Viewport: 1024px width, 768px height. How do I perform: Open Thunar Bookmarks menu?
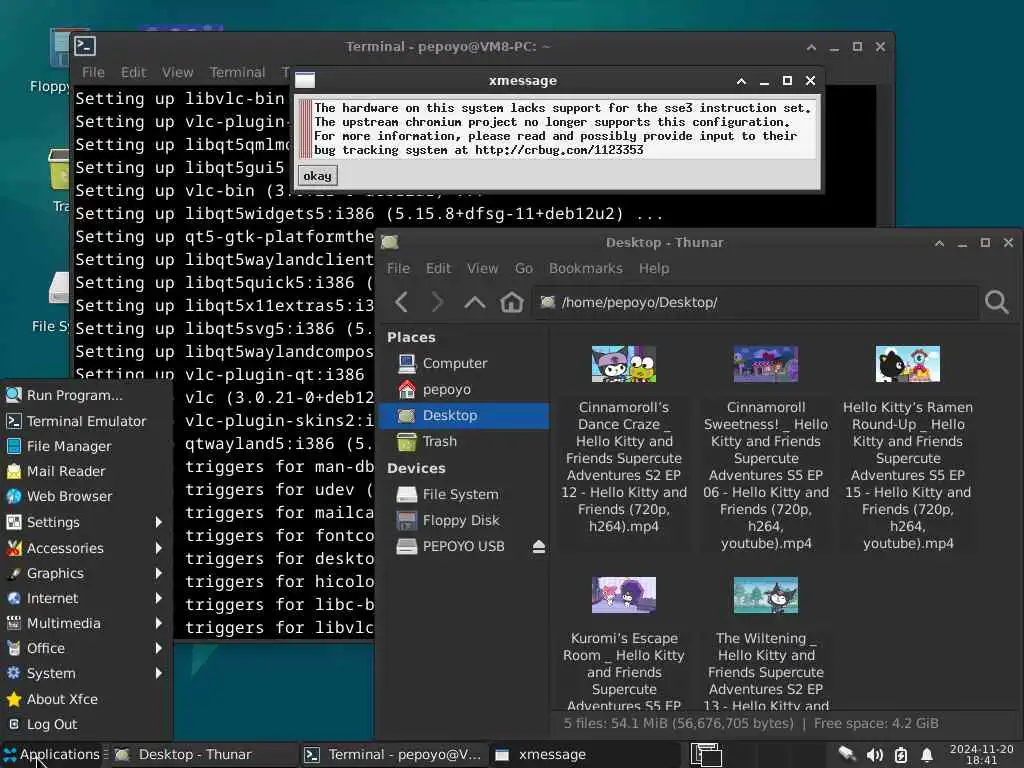(586, 268)
